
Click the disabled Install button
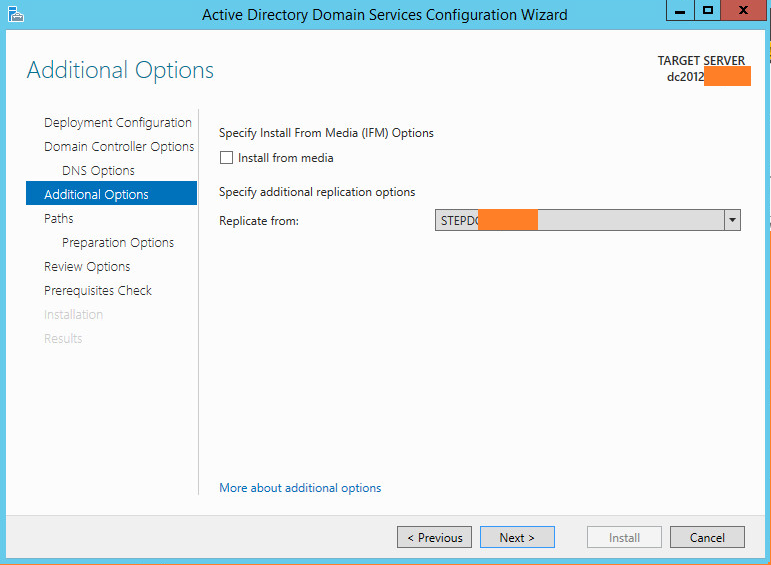click(624, 538)
